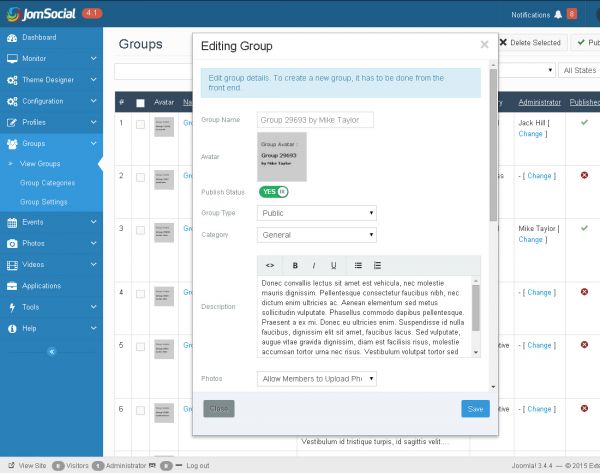The width and height of the screenshot is (600, 473).
Task: Open the Applications menu item
Action: click(51, 286)
